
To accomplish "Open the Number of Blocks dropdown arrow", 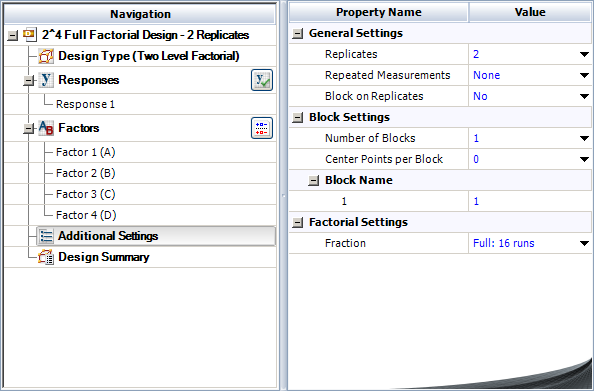I will pos(584,138).
